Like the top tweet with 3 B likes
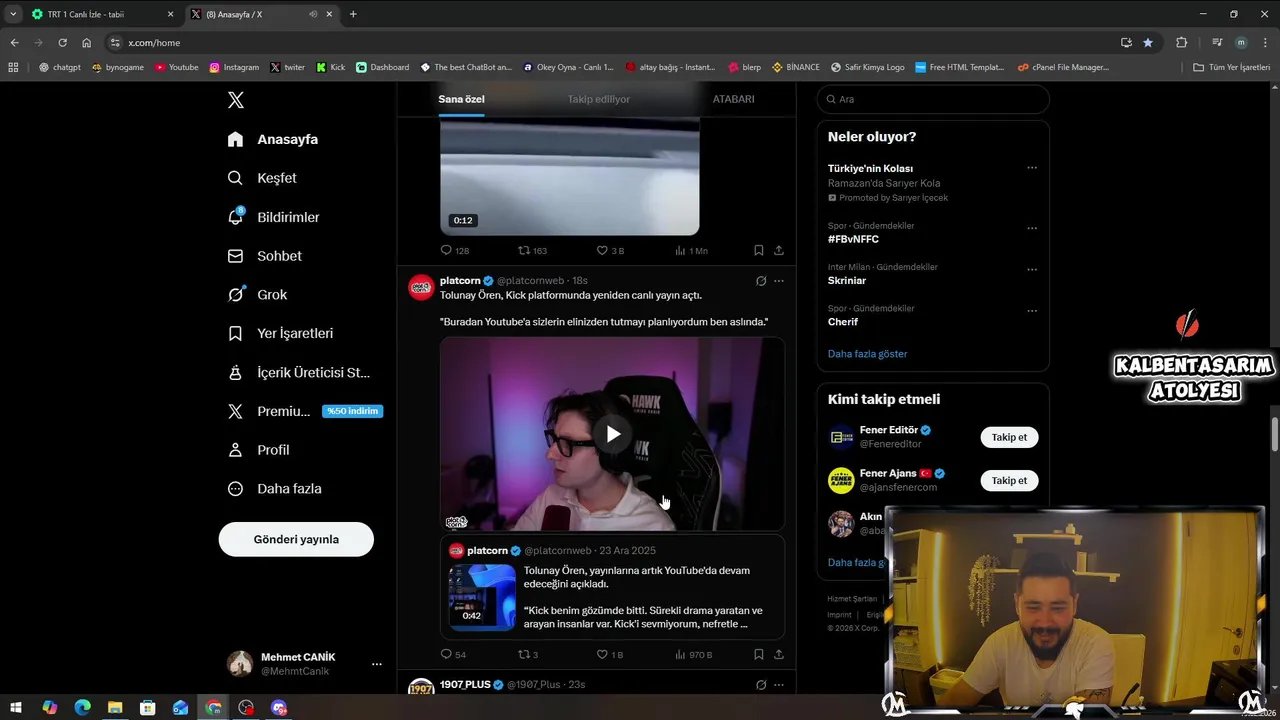 (x=602, y=251)
